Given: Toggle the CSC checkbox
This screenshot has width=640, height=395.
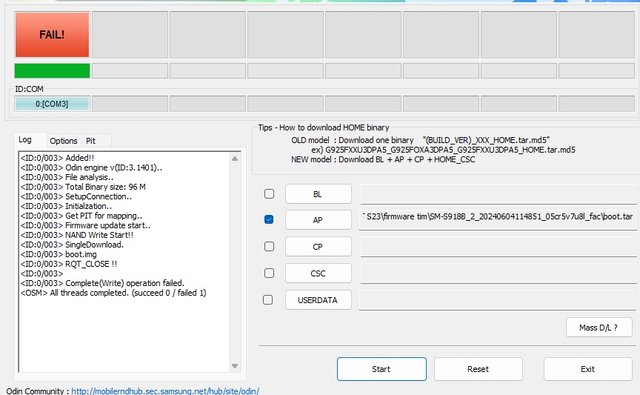Looking at the screenshot, I should coord(269,273).
